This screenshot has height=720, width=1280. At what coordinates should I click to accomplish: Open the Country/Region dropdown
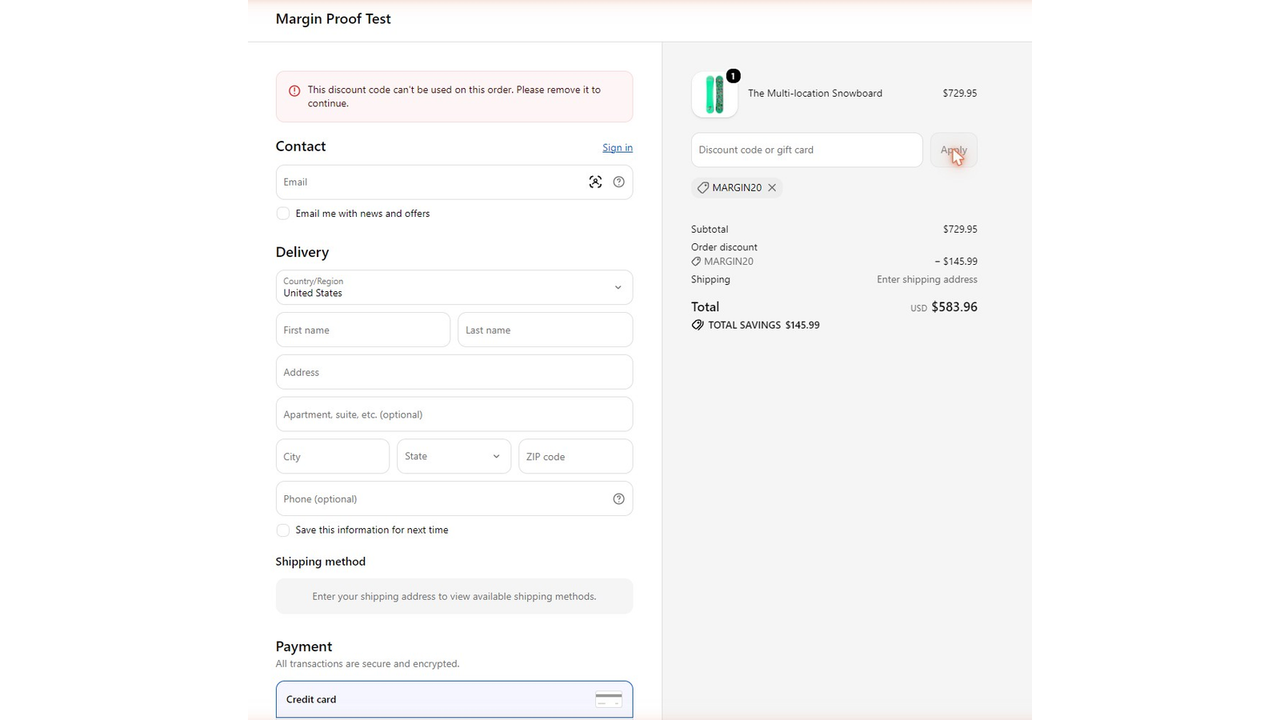[454, 287]
